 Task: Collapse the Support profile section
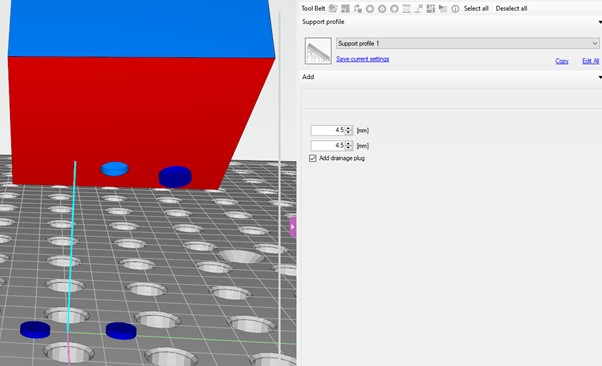[x=600, y=22]
